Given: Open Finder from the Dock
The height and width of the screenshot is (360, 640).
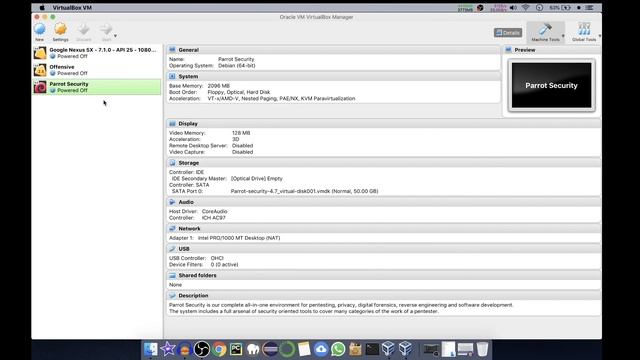Looking at the screenshot, I should click(151, 349).
